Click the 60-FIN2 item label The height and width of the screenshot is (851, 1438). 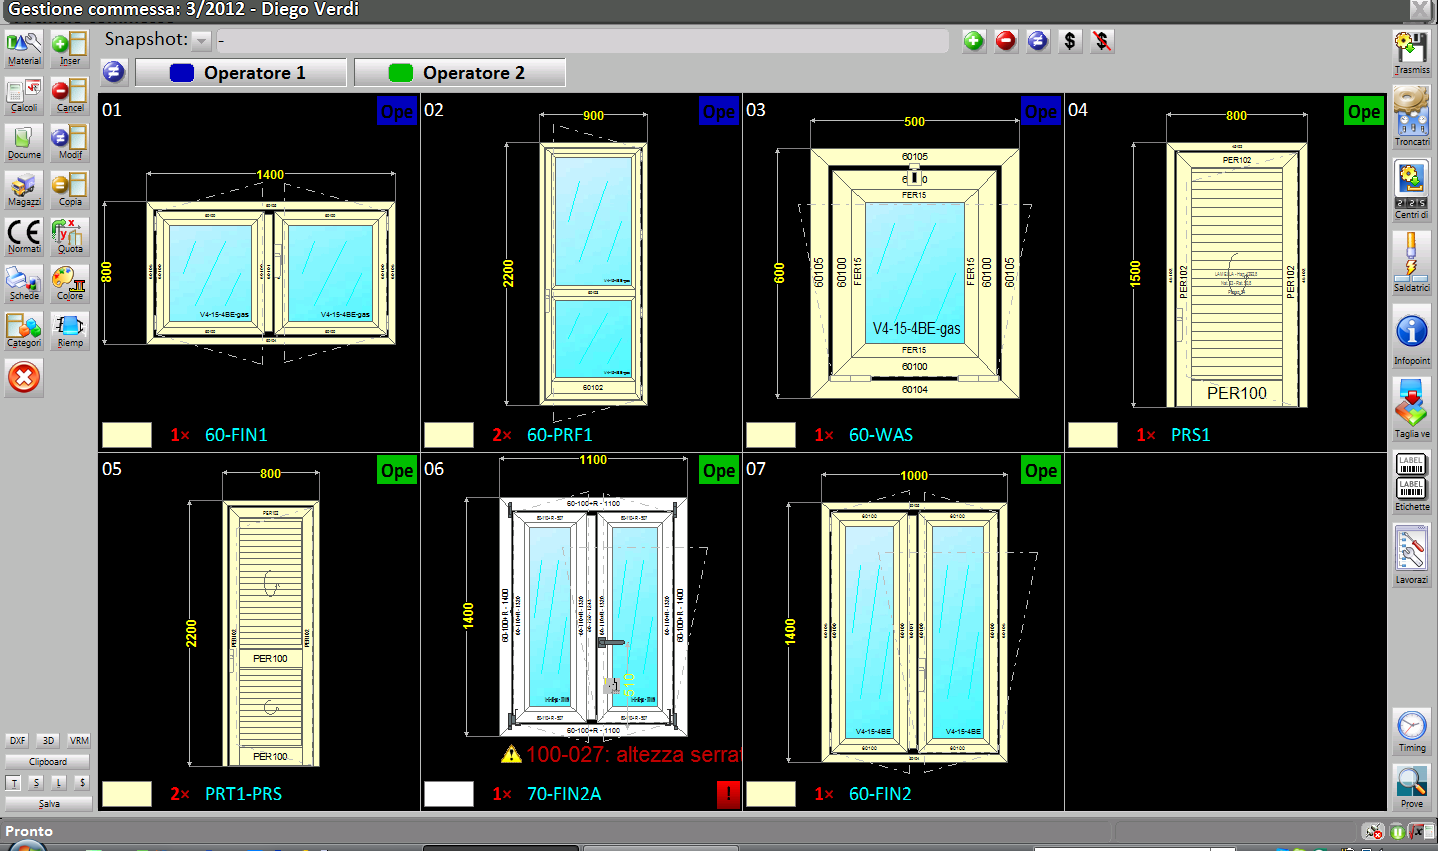click(880, 794)
